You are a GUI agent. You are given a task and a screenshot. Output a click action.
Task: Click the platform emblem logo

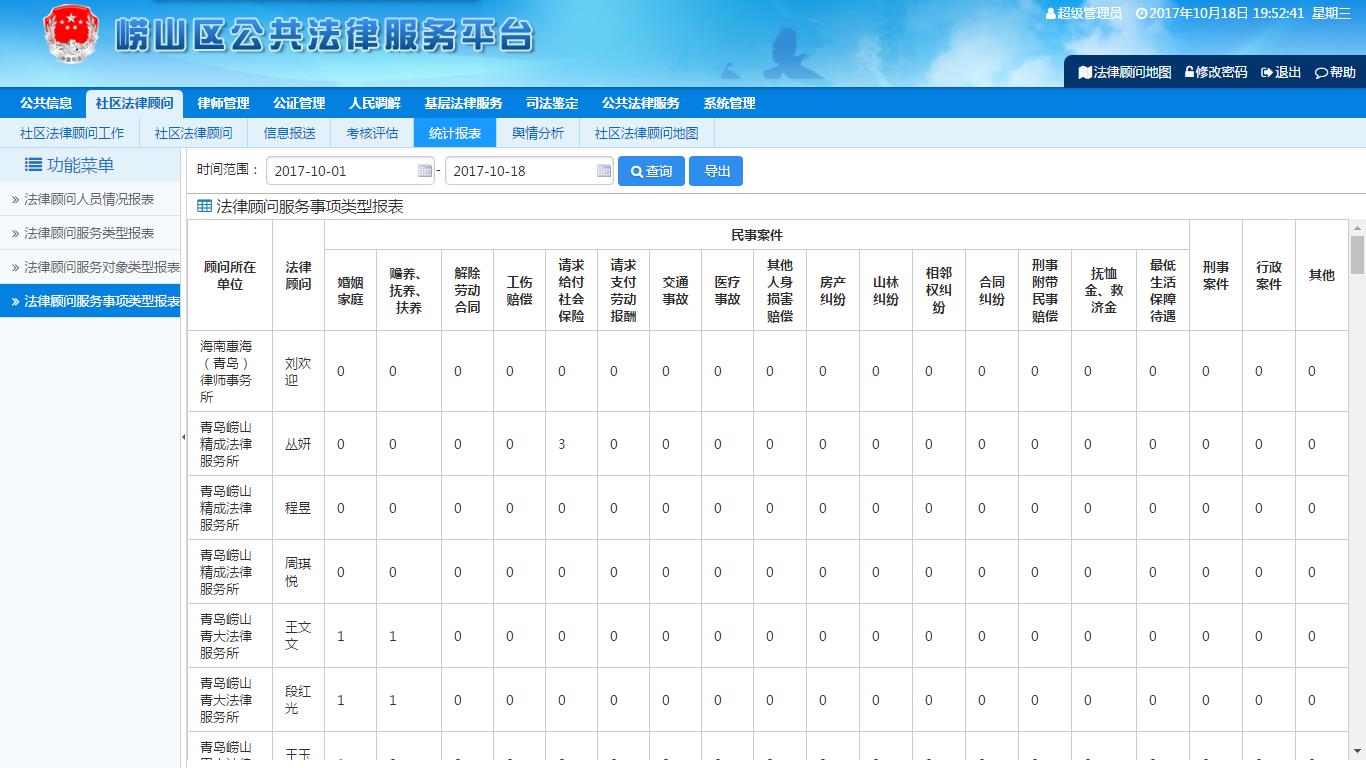point(71,35)
